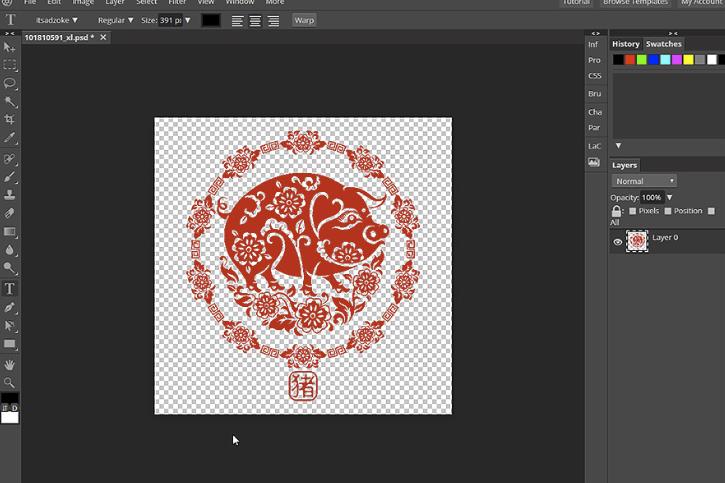
Task: Switch to the History tab
Action: tap(626, 44)
